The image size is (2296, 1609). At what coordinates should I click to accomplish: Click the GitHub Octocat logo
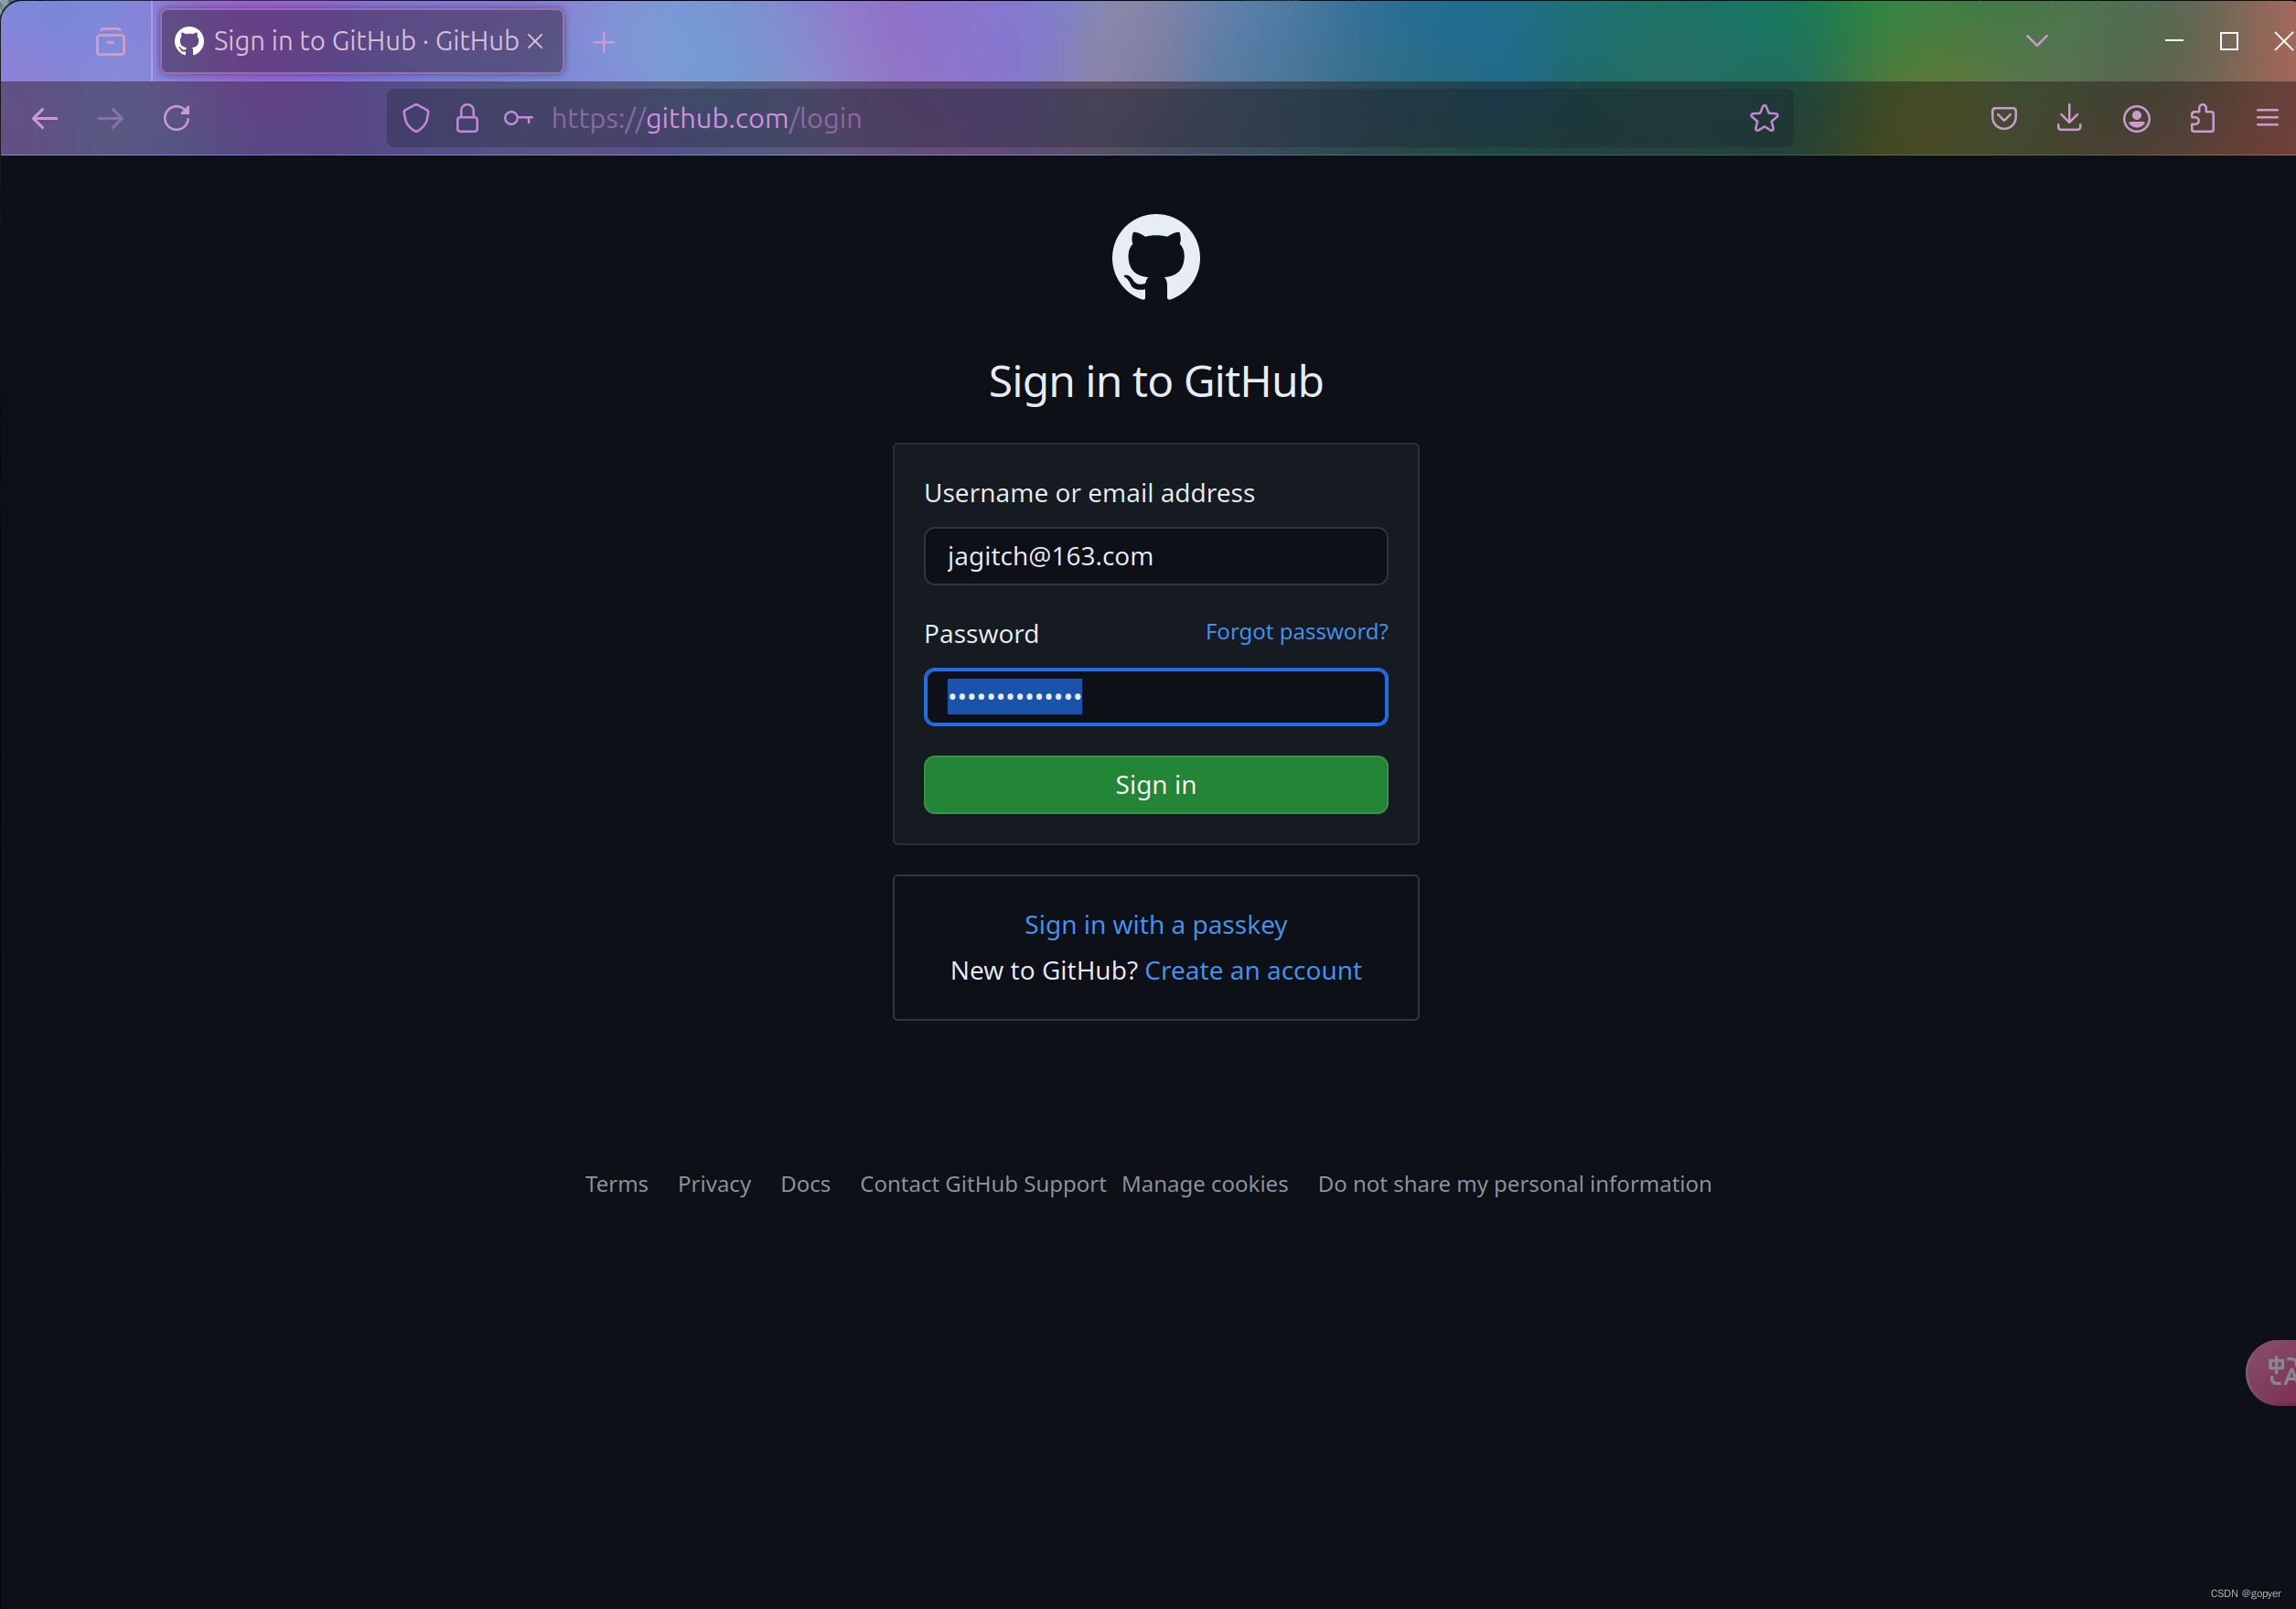pyautogui.click(x=1155, y=257)
